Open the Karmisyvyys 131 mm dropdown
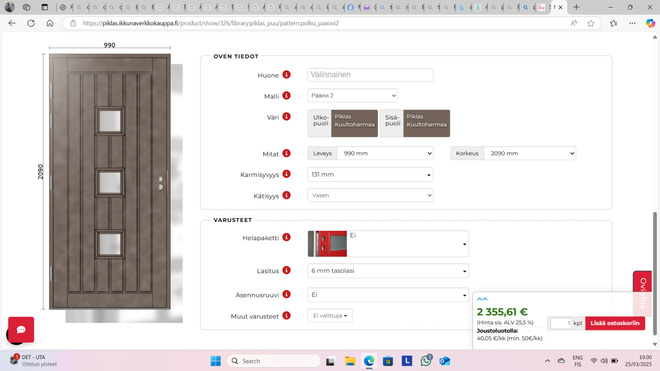The width and height of the screenshot is (660, 371). [x=370, y=174]
